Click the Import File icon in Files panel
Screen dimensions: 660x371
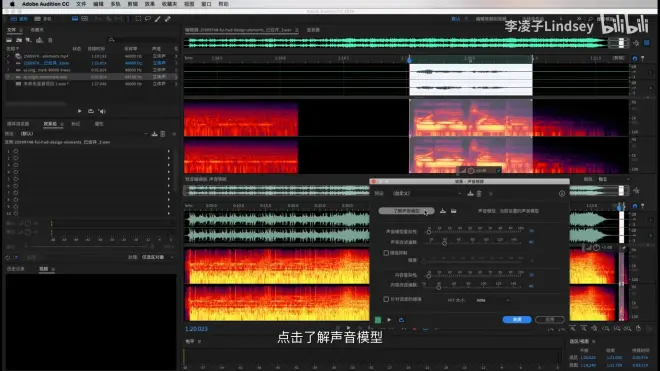point(19,40)
